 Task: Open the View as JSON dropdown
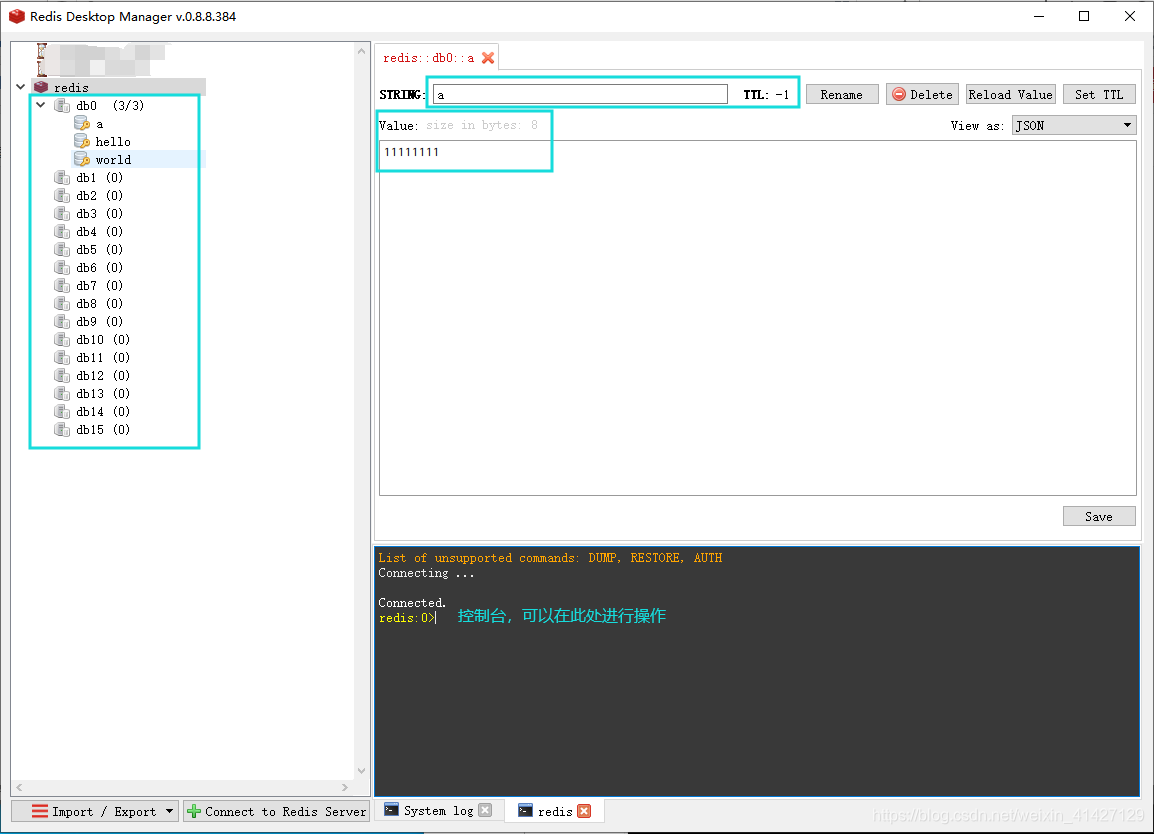pos(1074,125)
